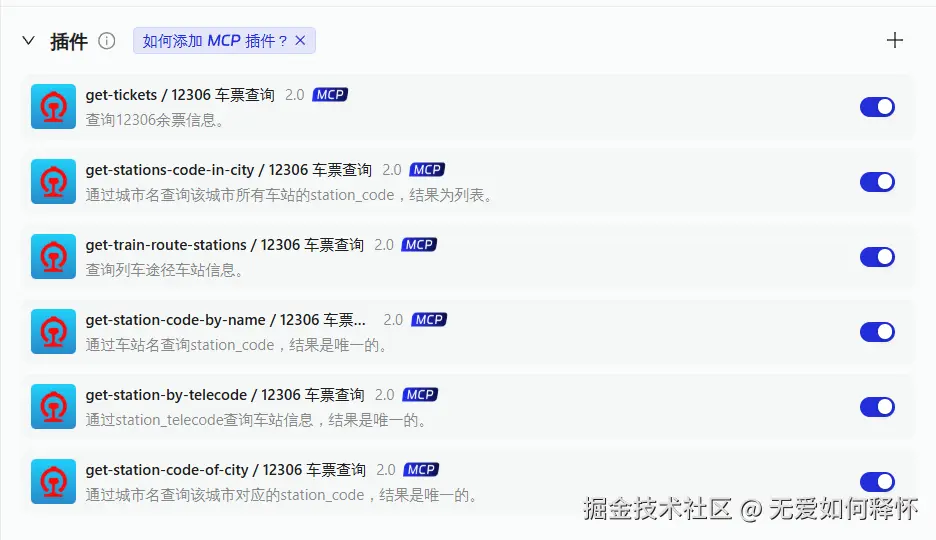Click the get-station-code-of-city railway icon

coord(53,482)
